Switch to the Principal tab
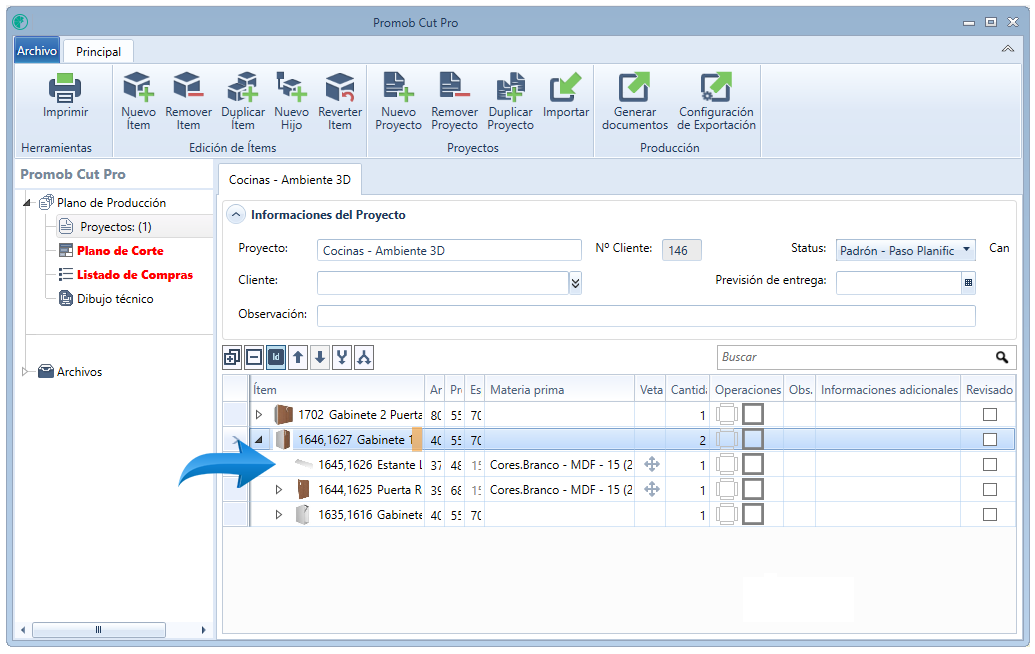Viewport: 1035px width, 654px height. (98, 51)
